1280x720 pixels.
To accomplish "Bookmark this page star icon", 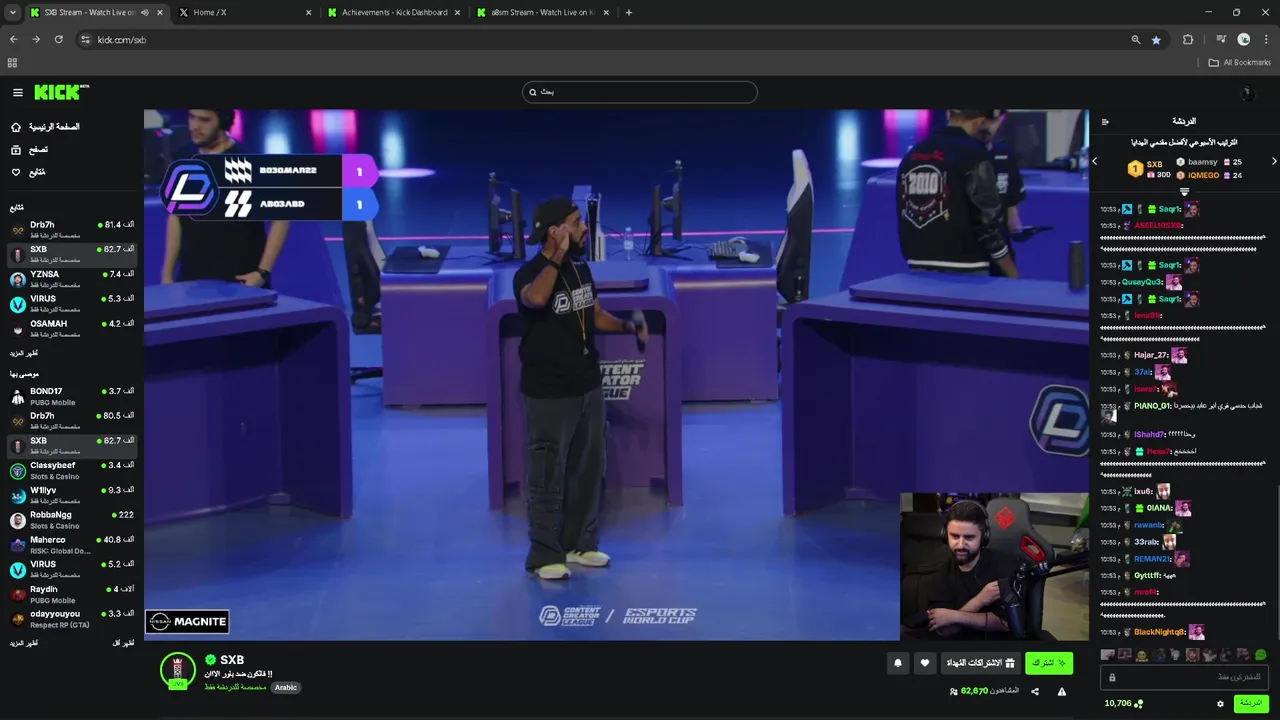I will tap(1156, 40).
